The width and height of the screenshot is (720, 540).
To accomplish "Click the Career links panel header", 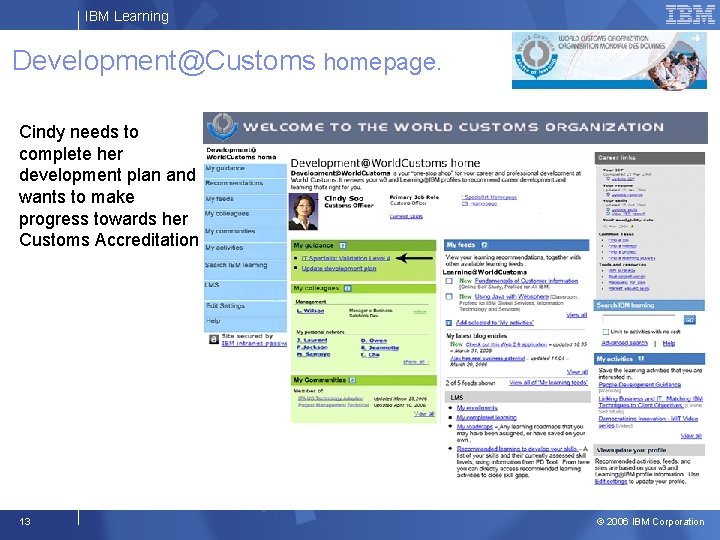I will pyautogui.click(x=649, y=158).
